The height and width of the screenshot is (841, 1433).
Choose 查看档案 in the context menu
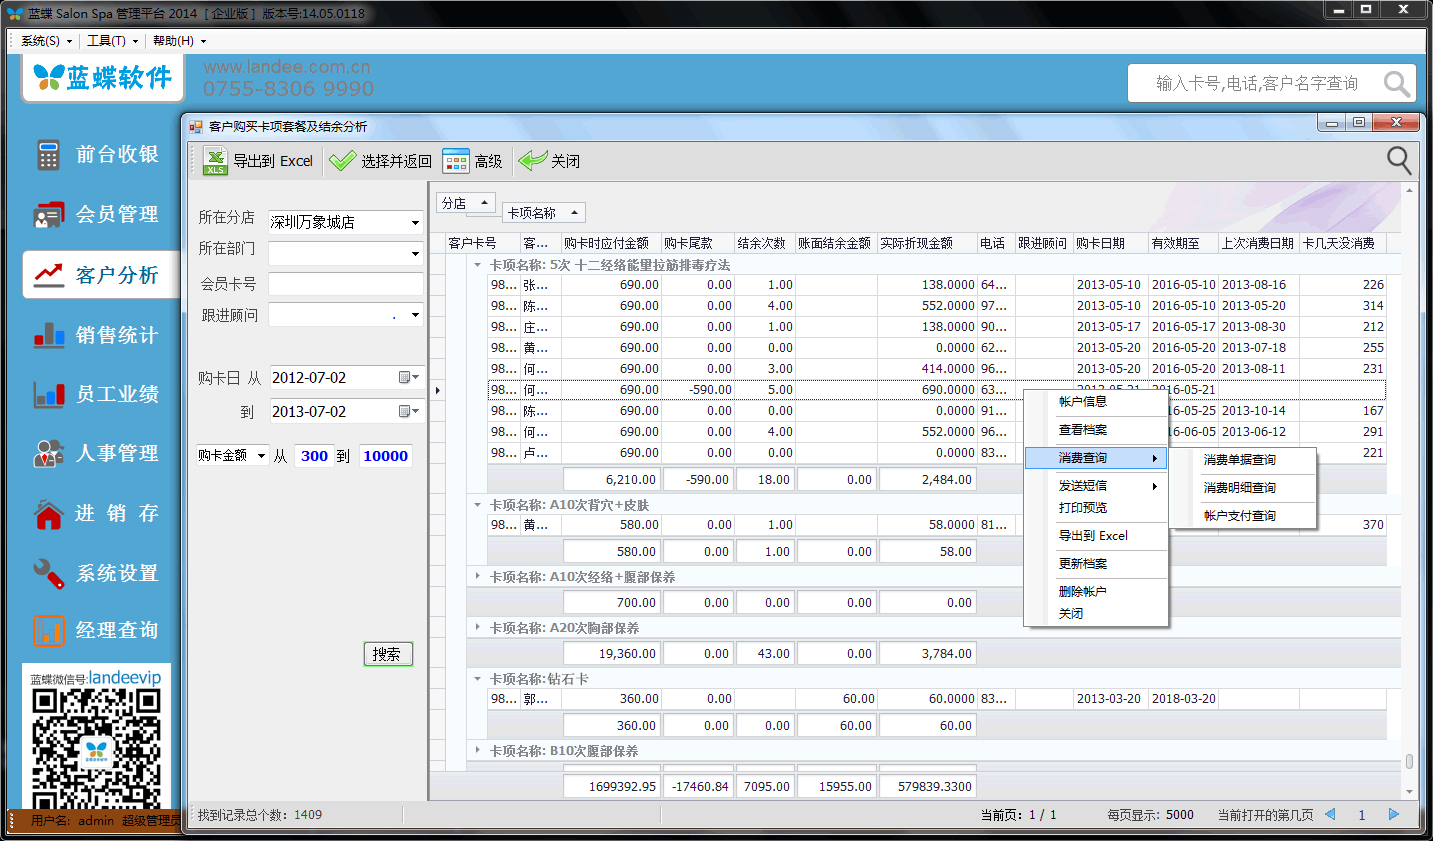[x=1097, y=430]
